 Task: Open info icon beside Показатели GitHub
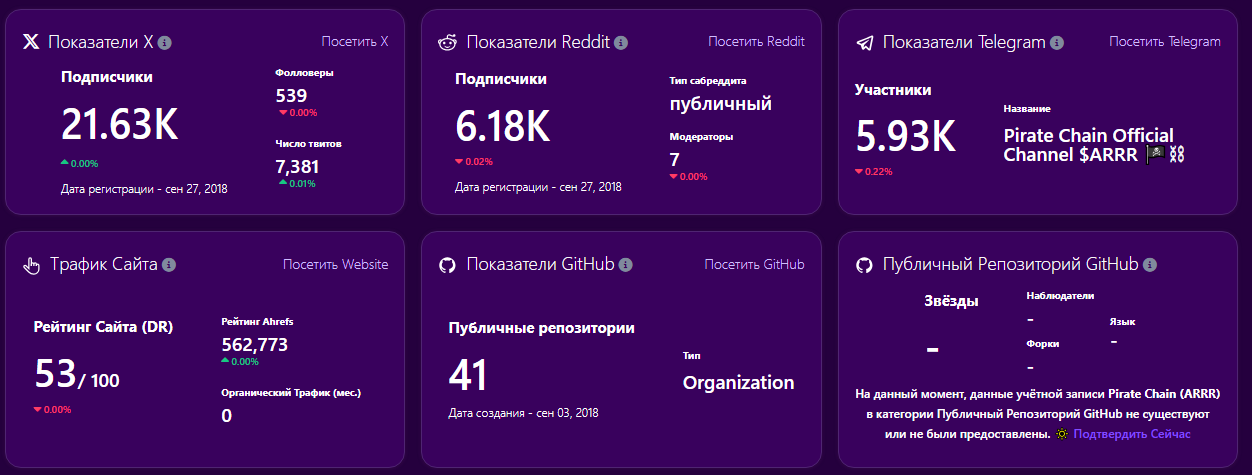pyautogui.click(x=625, y=265)
